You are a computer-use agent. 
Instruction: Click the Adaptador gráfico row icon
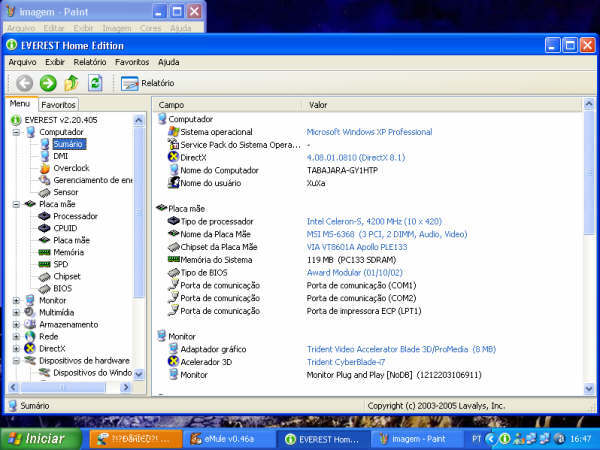173,349
